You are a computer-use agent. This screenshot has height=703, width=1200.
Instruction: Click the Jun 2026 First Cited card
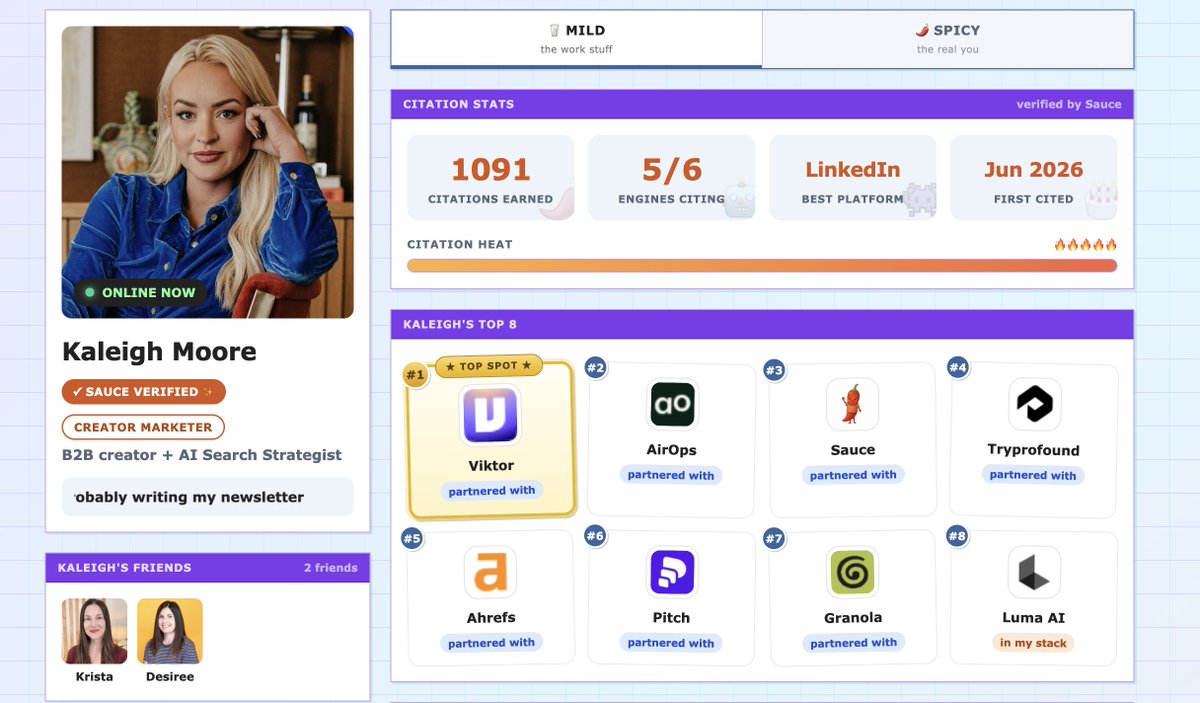point(1034,178)
